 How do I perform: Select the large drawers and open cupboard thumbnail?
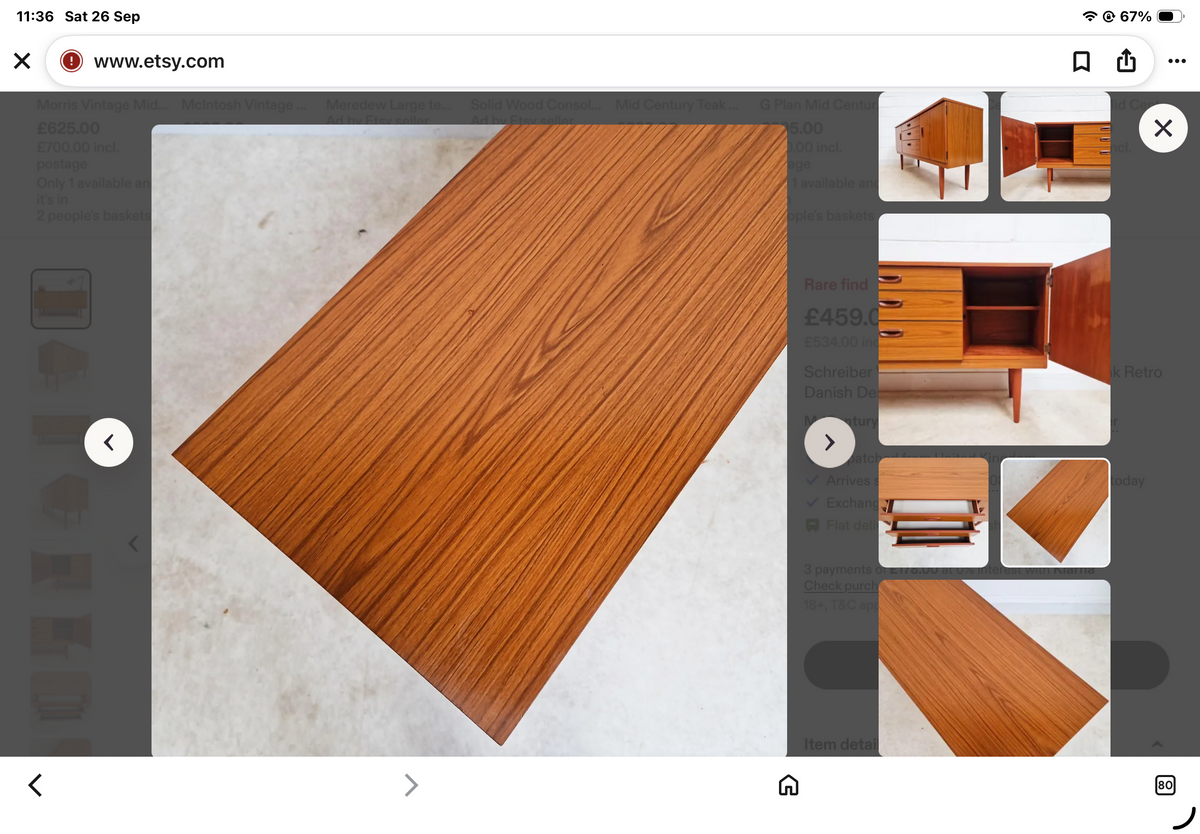click(x=994, y=329)
